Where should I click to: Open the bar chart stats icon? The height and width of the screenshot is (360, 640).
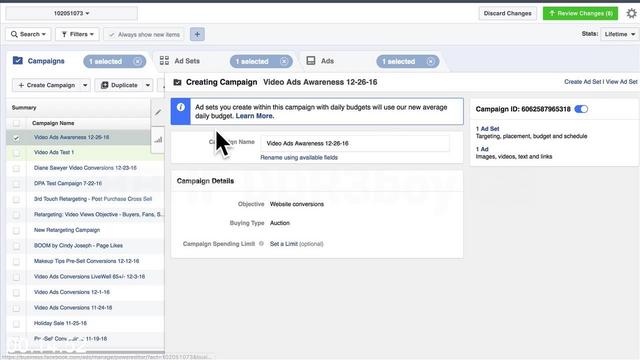158,140
